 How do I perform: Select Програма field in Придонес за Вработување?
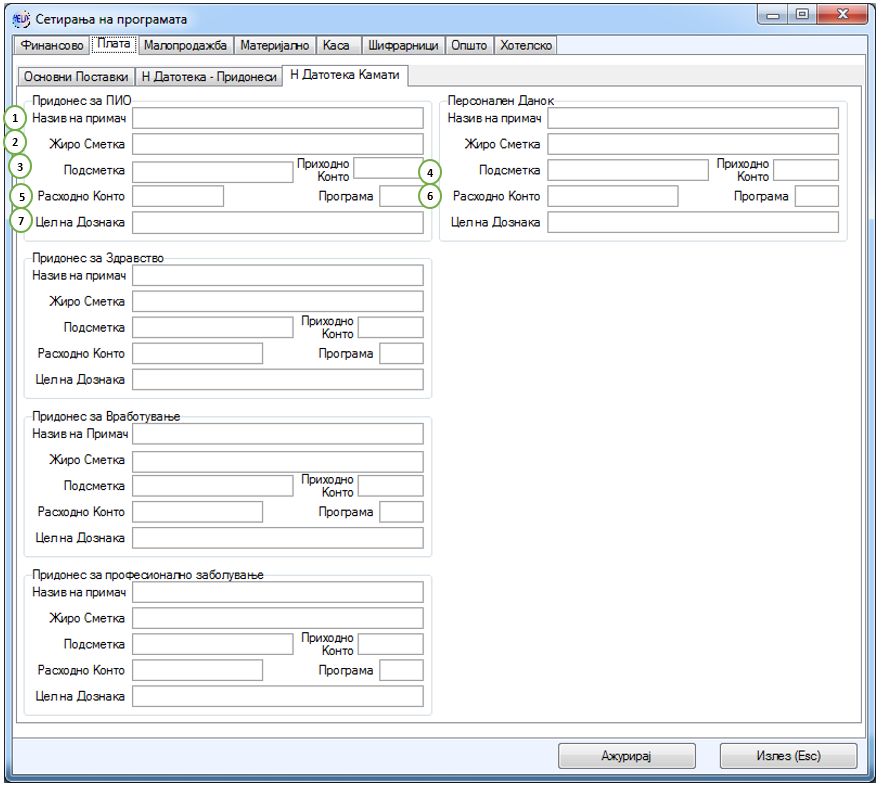coord(401,512)
